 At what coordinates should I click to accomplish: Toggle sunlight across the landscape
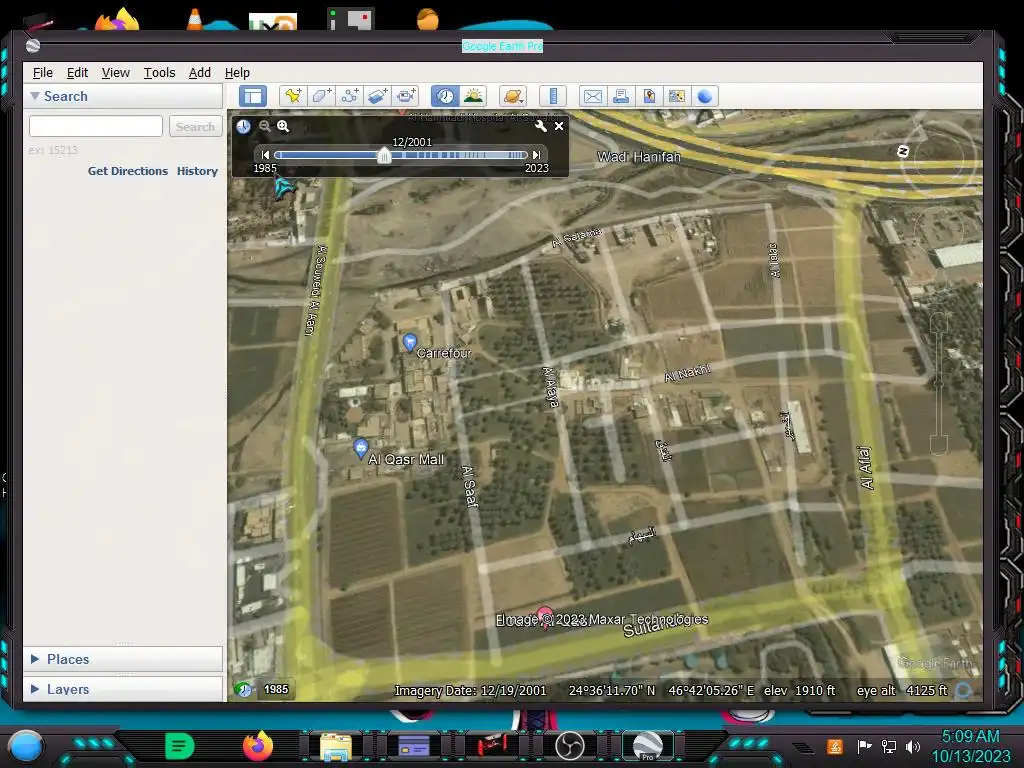click(x=473, y=96)
